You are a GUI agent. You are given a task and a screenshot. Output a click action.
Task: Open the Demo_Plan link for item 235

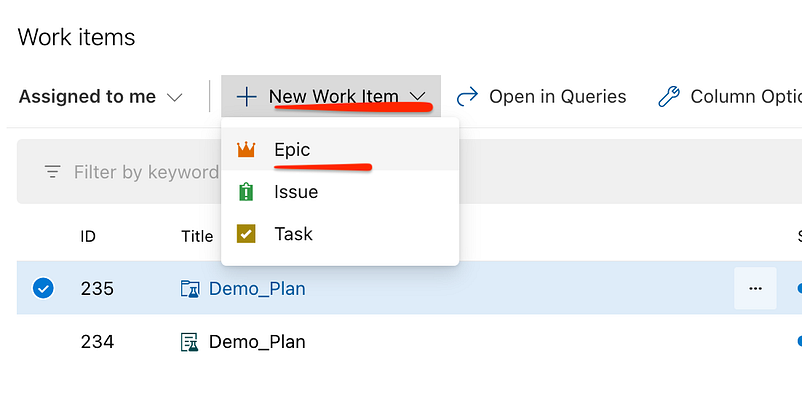point(257,289)
